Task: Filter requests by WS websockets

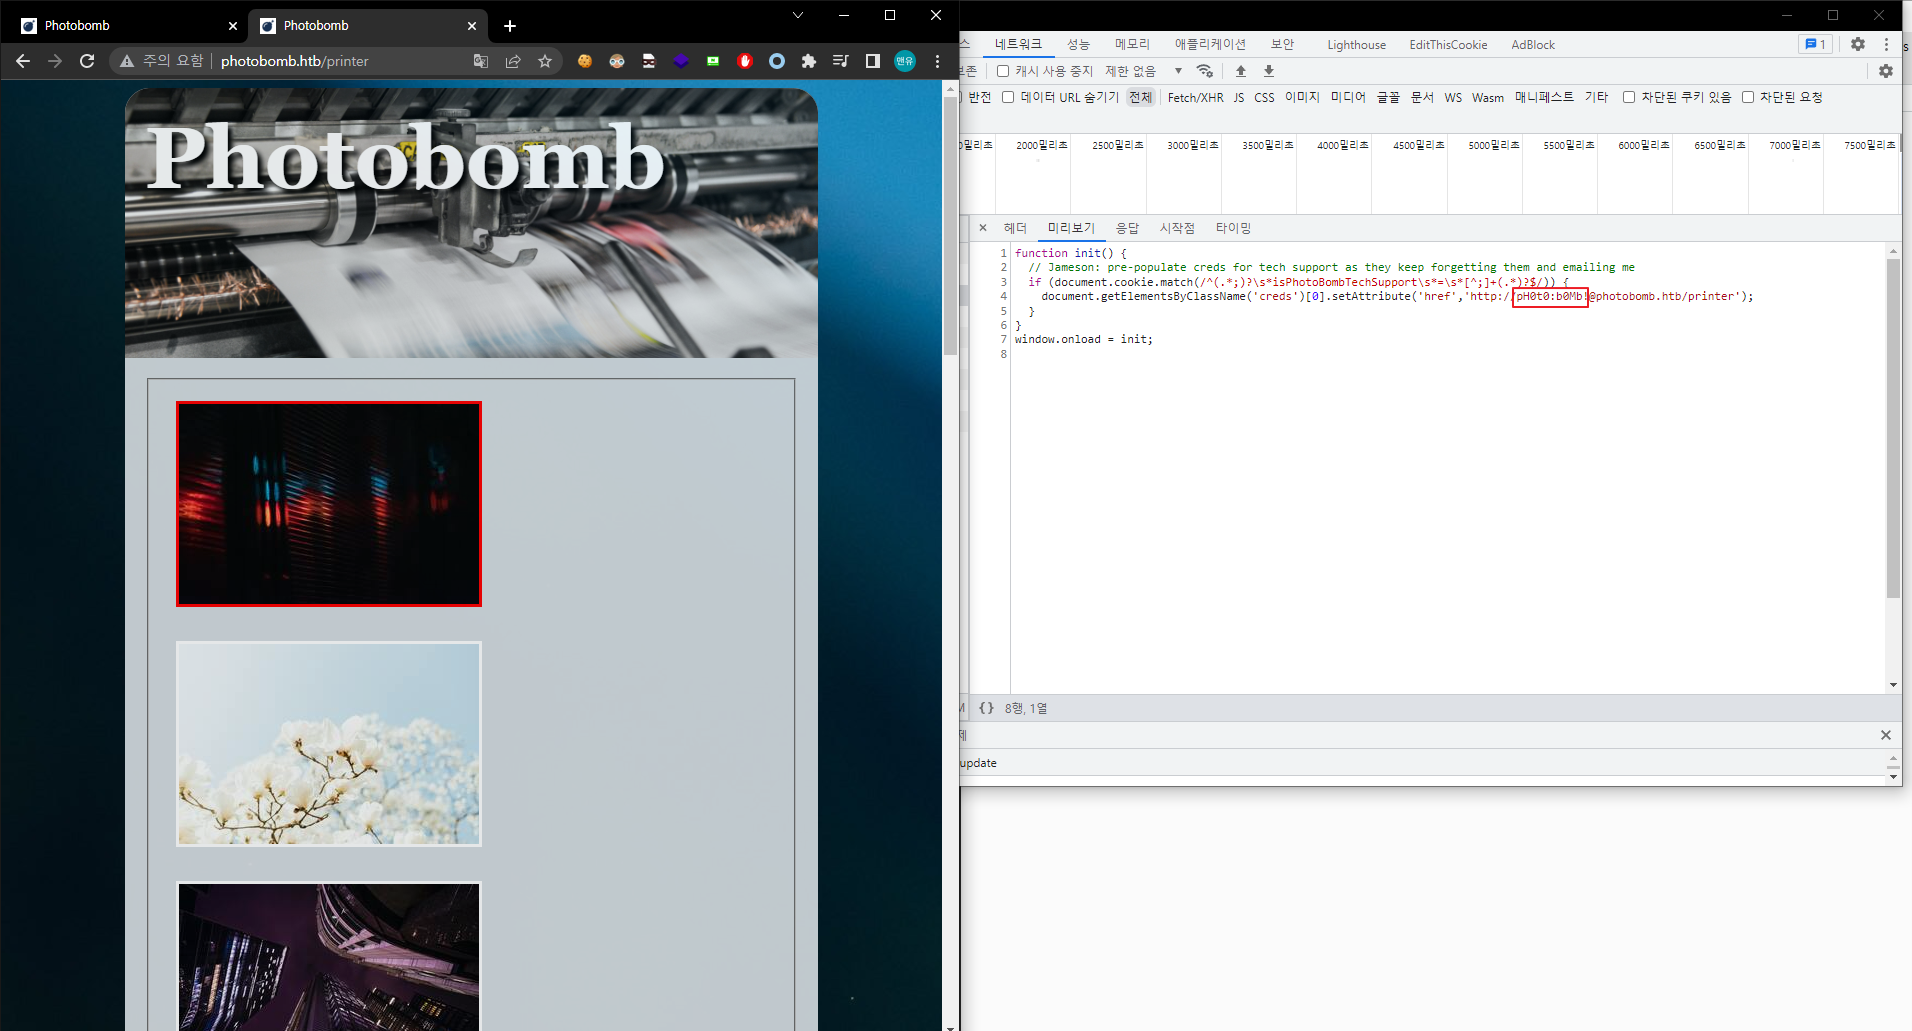Action: [1453, 97]
